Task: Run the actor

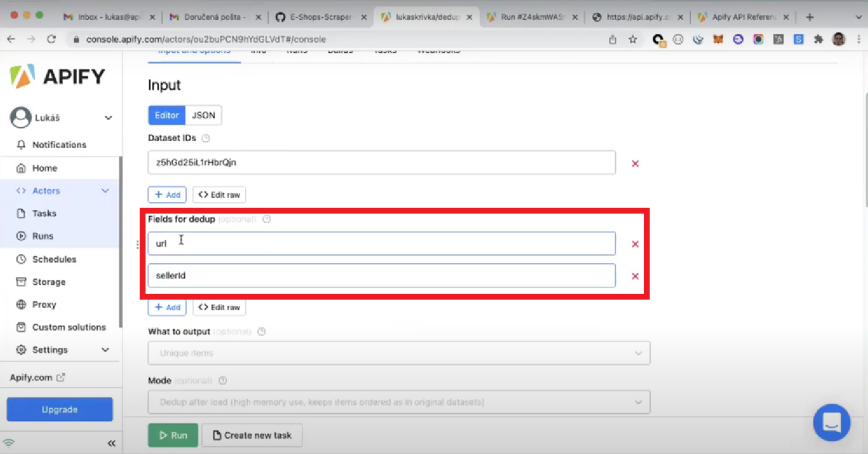Action: click(x=173, y=435)
